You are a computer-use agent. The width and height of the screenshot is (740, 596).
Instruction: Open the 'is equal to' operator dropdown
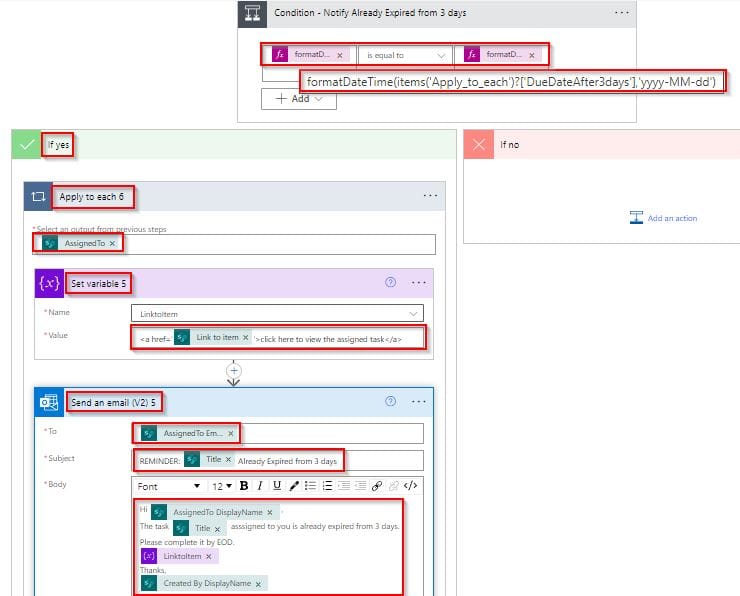(x=405, y=56)
